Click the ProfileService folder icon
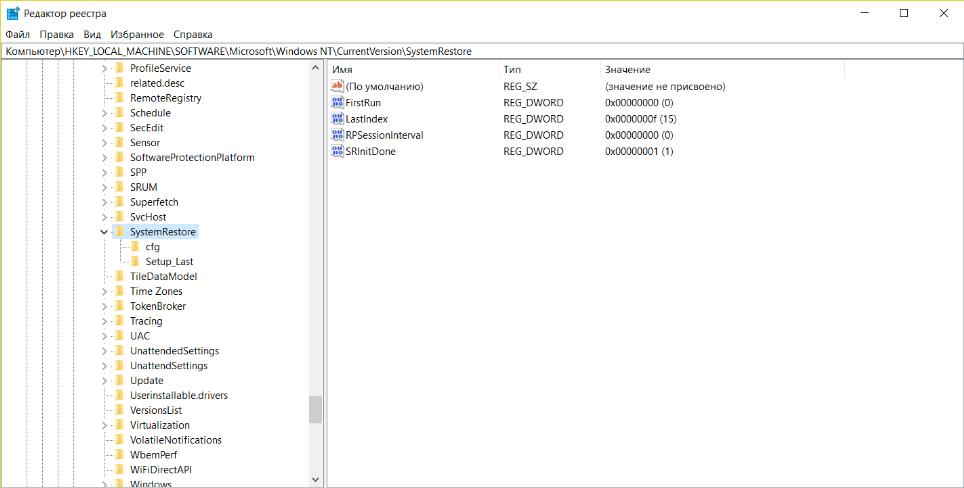 tap(119, 68)
